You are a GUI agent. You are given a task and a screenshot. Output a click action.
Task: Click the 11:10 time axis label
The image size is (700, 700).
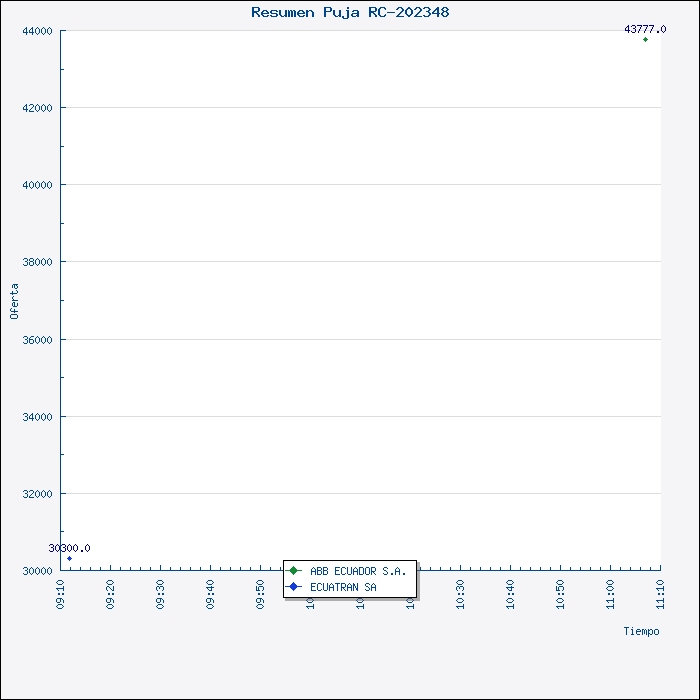tap(661, 594)
